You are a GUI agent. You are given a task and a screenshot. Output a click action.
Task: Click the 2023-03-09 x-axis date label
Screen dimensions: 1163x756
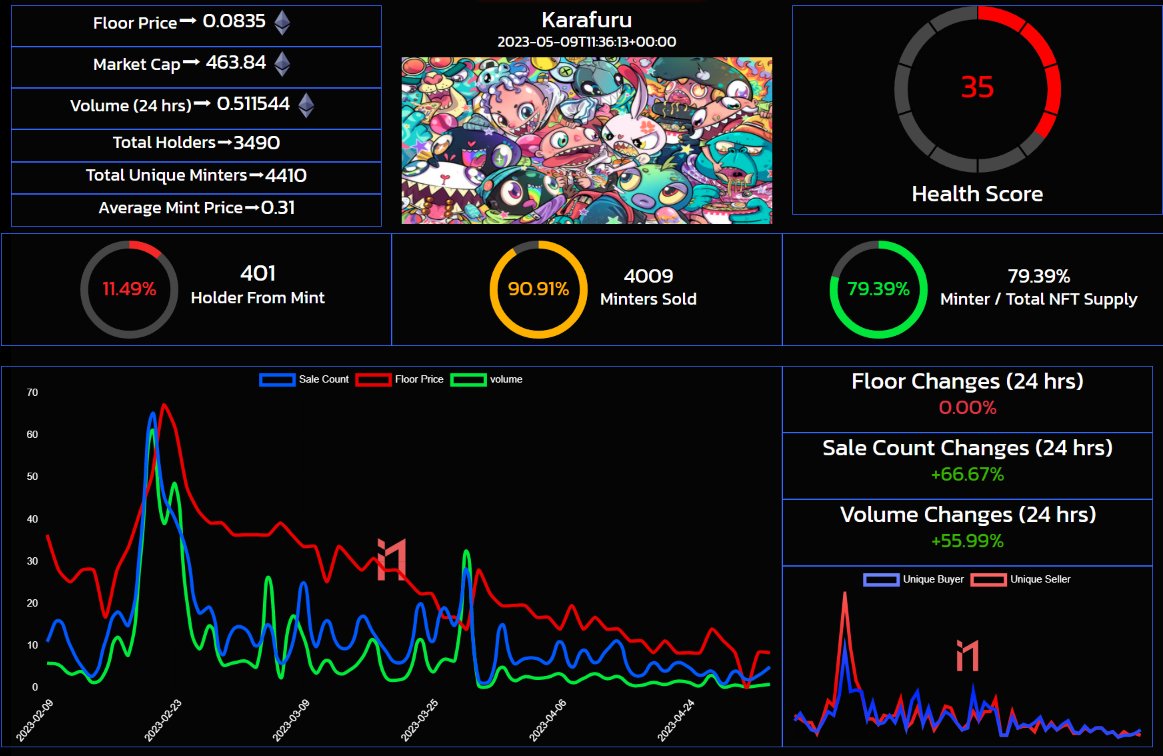click(x=291, y=720)
